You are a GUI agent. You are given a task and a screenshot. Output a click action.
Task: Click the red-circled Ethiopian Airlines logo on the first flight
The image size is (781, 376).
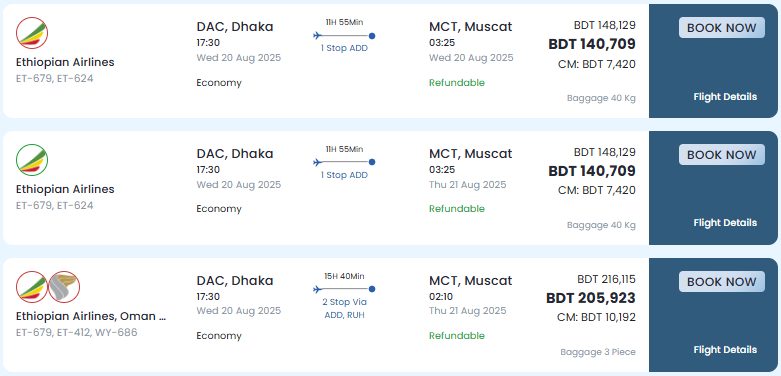click(32, 33)
